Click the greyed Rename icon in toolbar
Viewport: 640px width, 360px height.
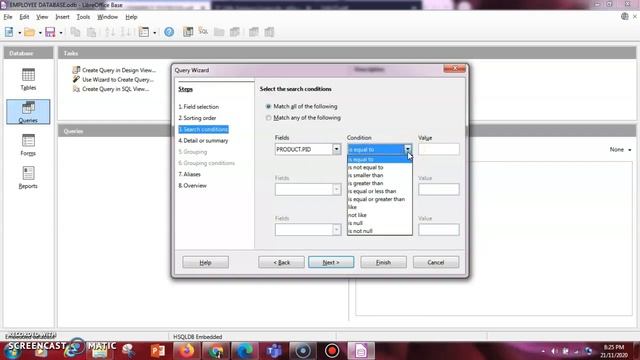pos(269,32)
